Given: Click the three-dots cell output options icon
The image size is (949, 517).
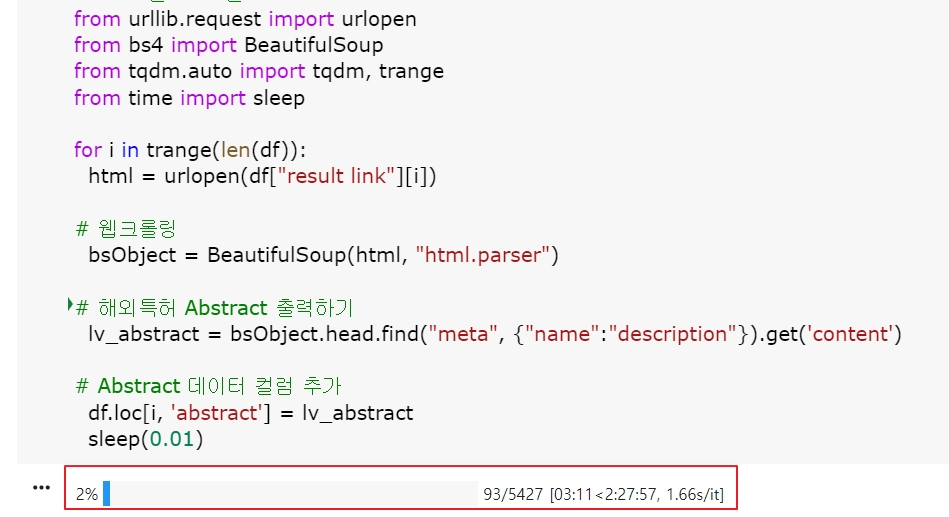Looking at the screenshot, I should 41,487.
